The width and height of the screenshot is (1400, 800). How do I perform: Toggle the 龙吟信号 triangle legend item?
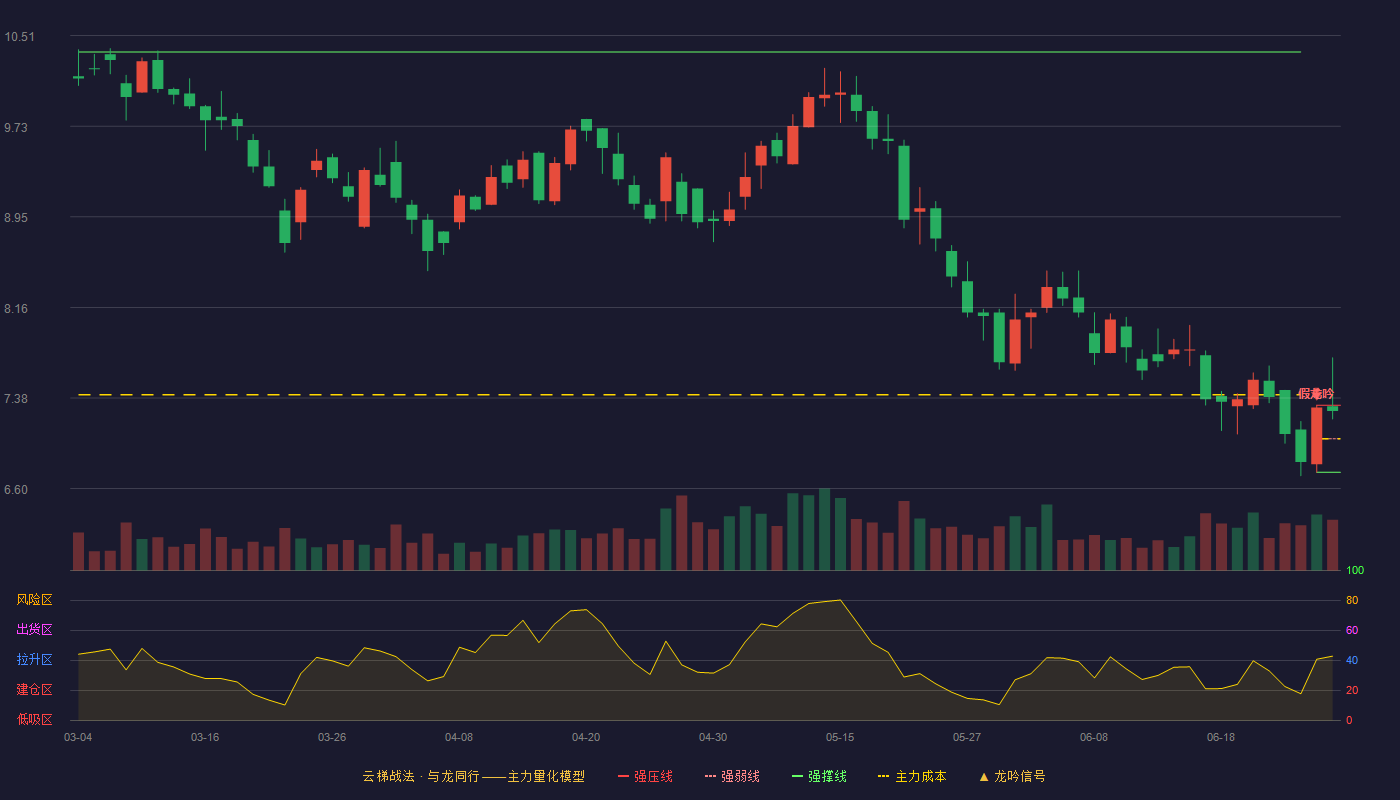(x=1012, y=776)
